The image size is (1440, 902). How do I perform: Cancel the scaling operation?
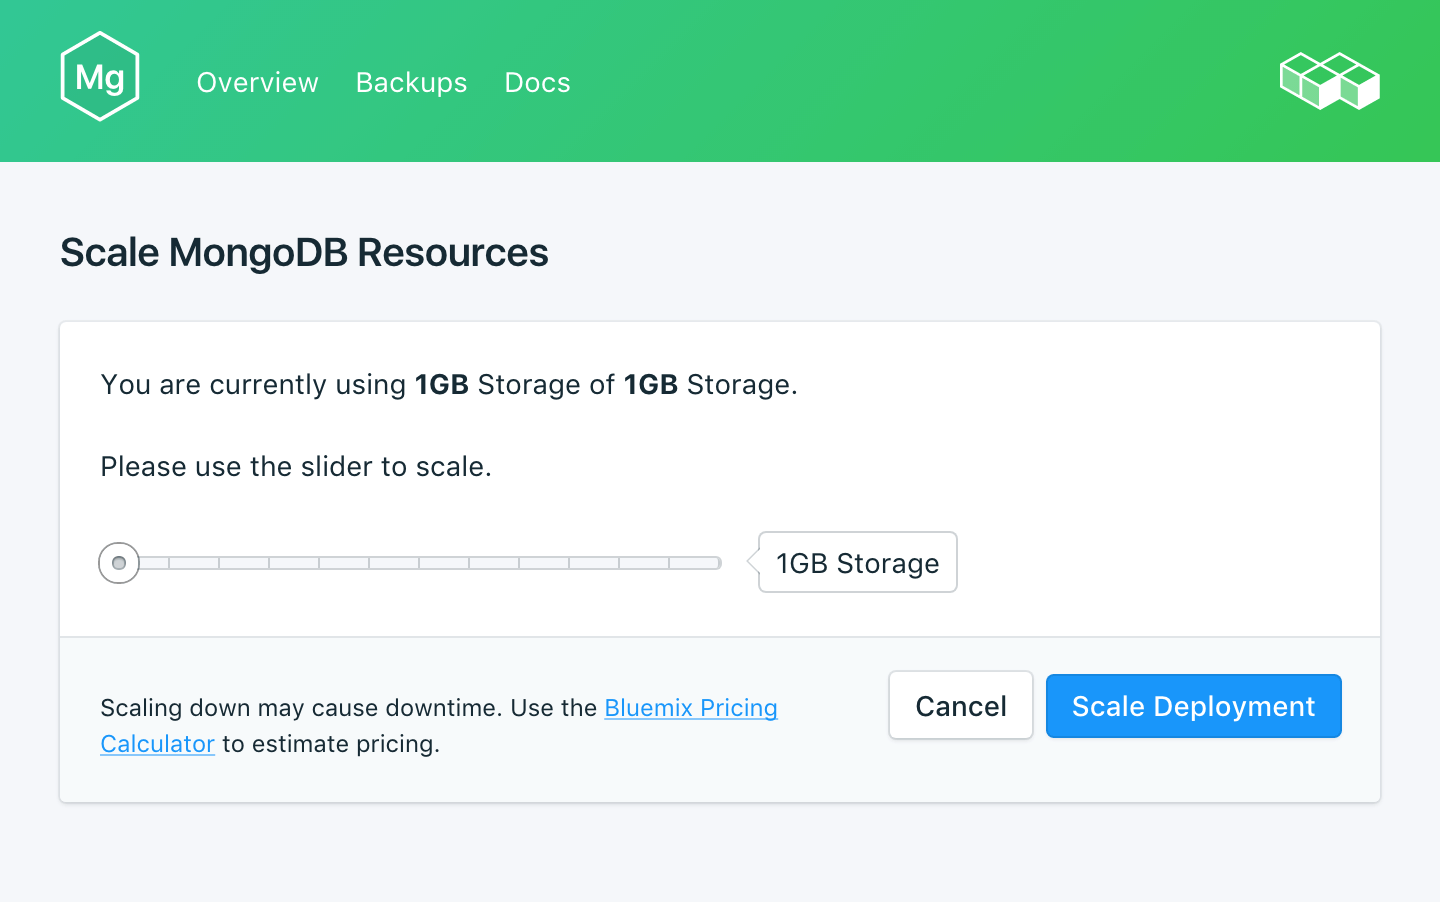[961, 705]
